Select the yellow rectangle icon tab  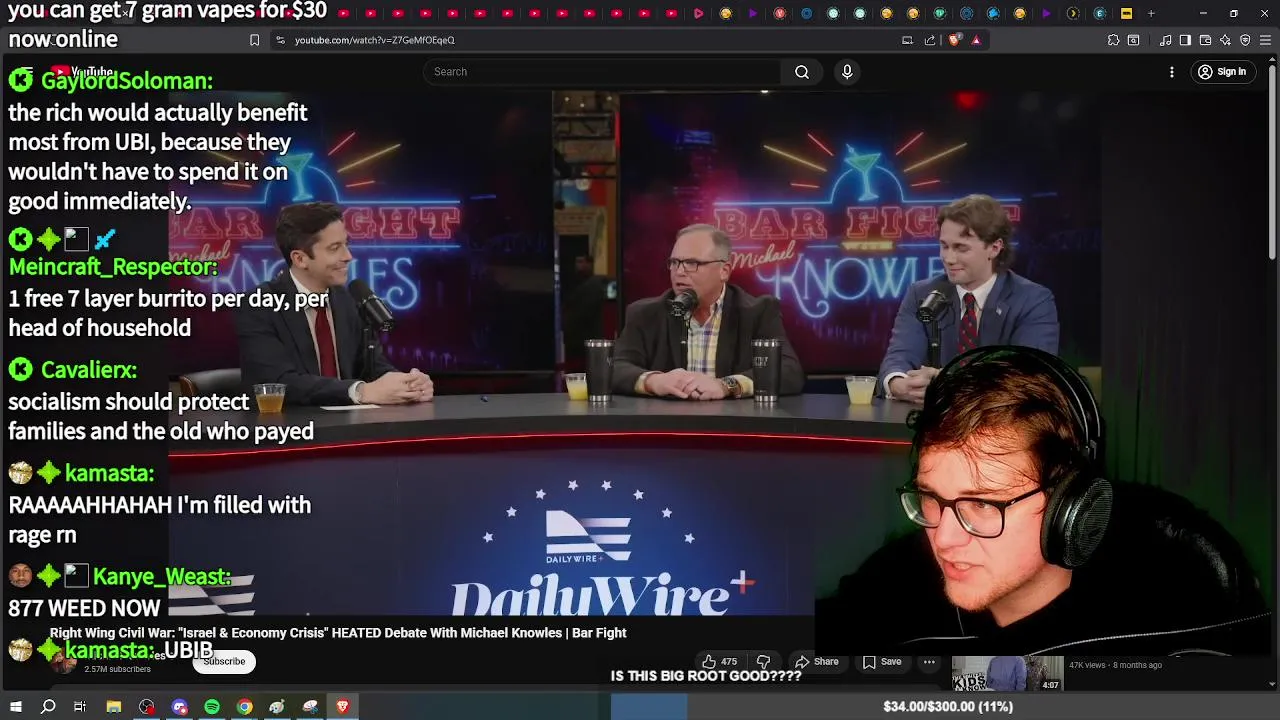click(1126, 14)
